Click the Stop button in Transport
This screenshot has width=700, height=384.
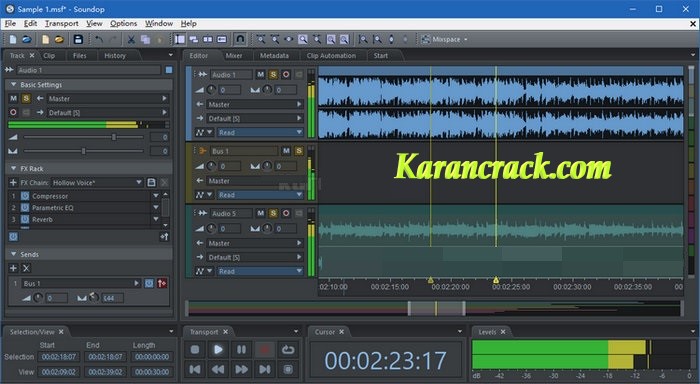point(195,349)
